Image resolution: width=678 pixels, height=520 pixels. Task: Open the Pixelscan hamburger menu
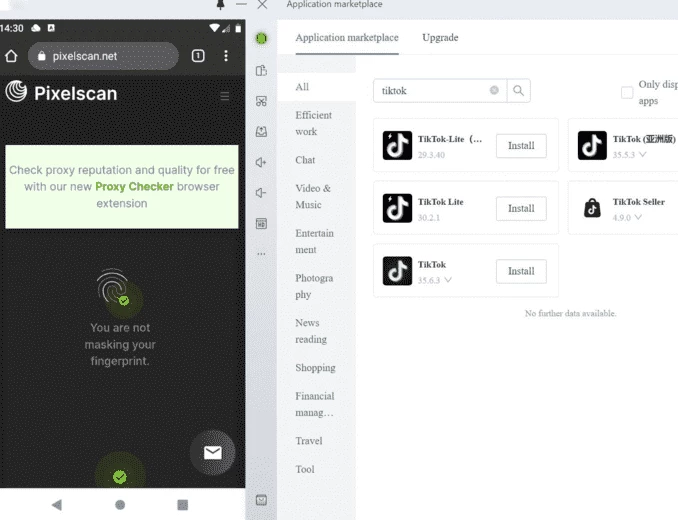[225, 96]
